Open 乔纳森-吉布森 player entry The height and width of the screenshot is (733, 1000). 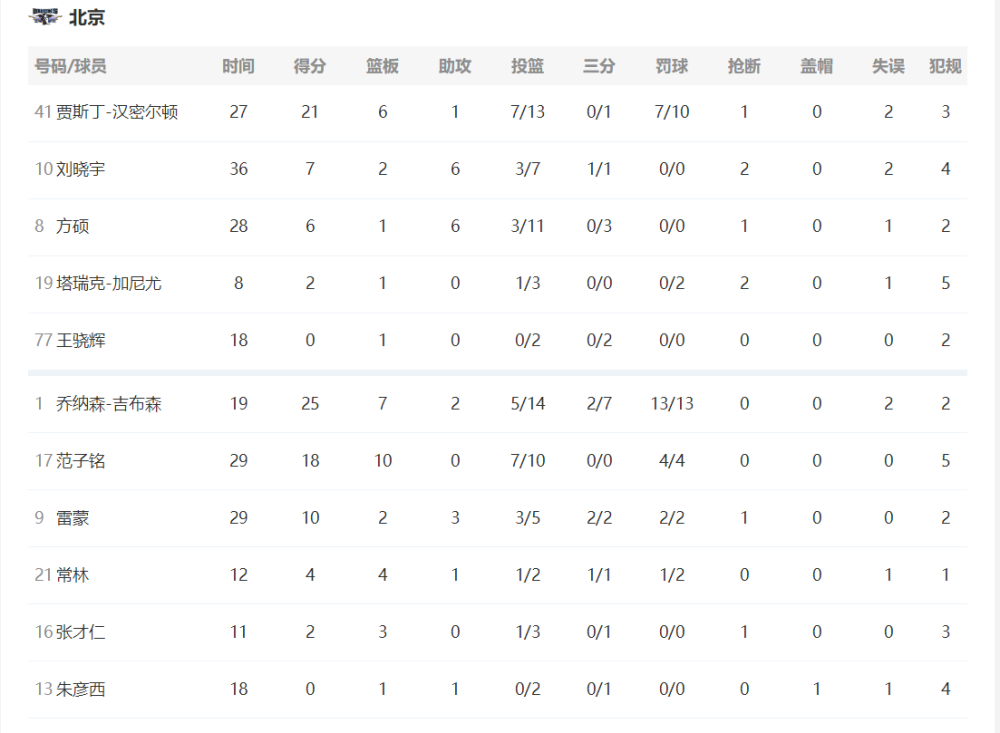click(109, 404)
